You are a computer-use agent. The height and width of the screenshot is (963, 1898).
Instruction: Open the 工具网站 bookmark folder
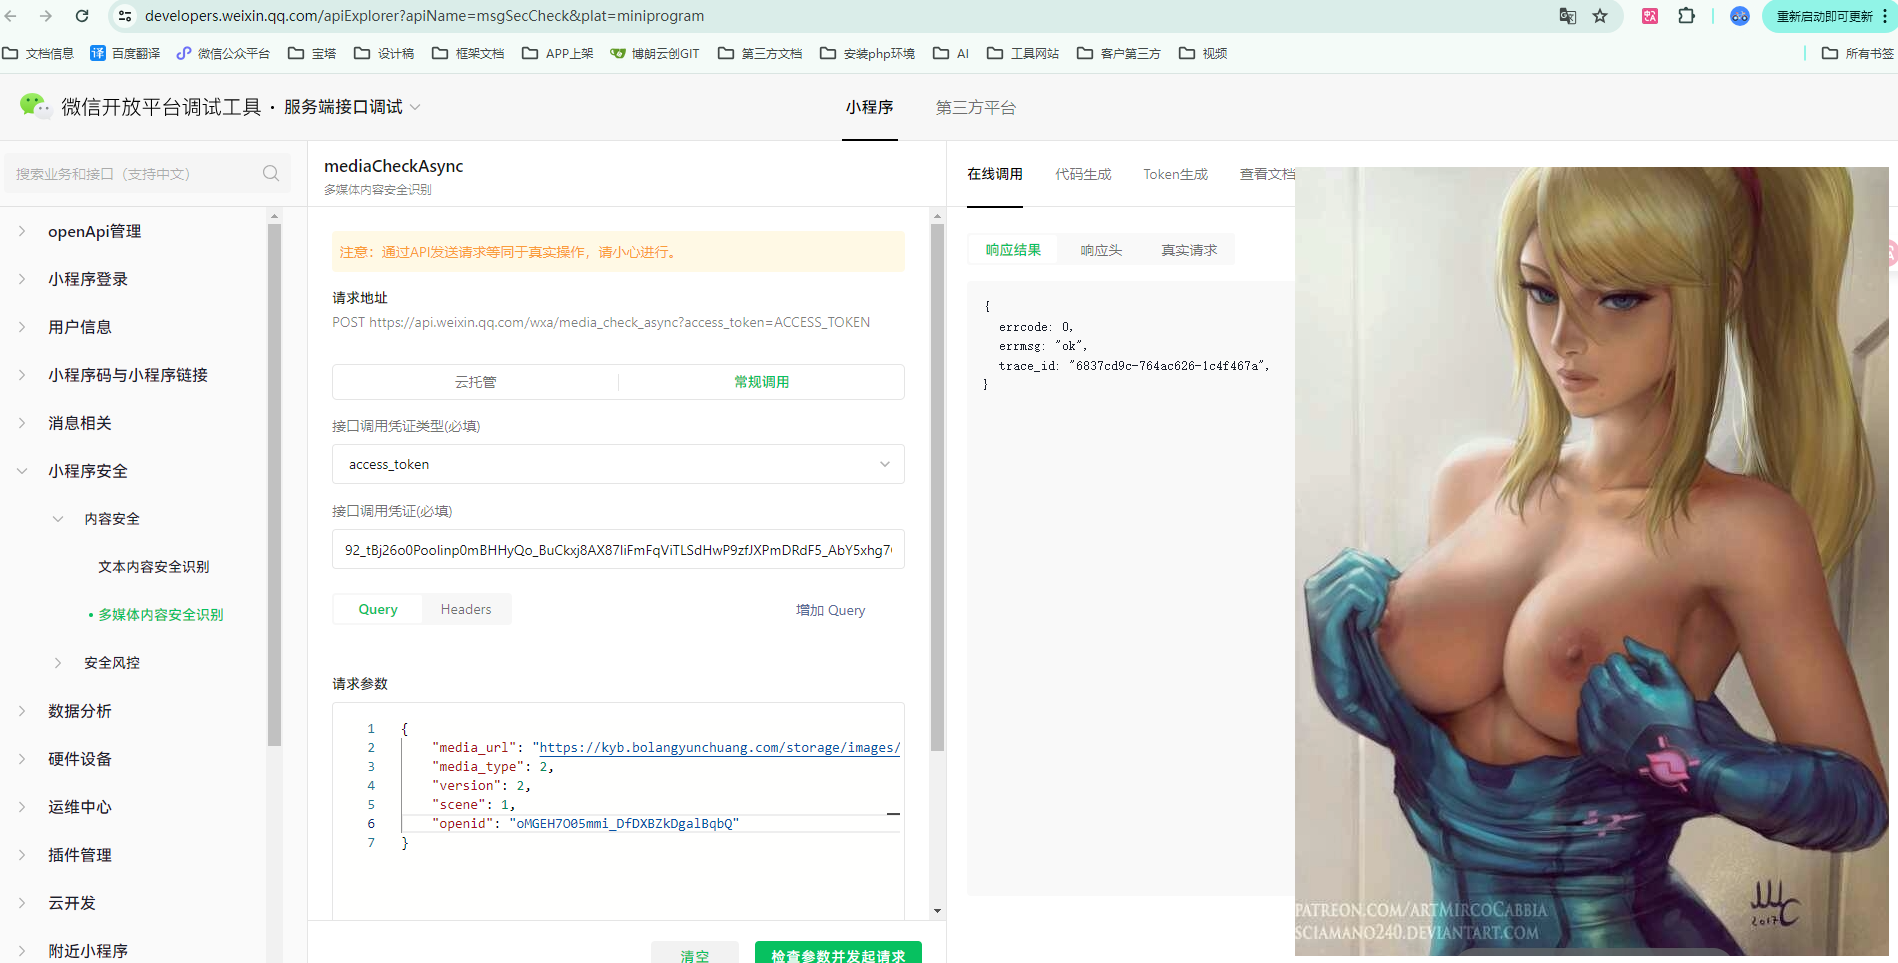(1023, 53)
